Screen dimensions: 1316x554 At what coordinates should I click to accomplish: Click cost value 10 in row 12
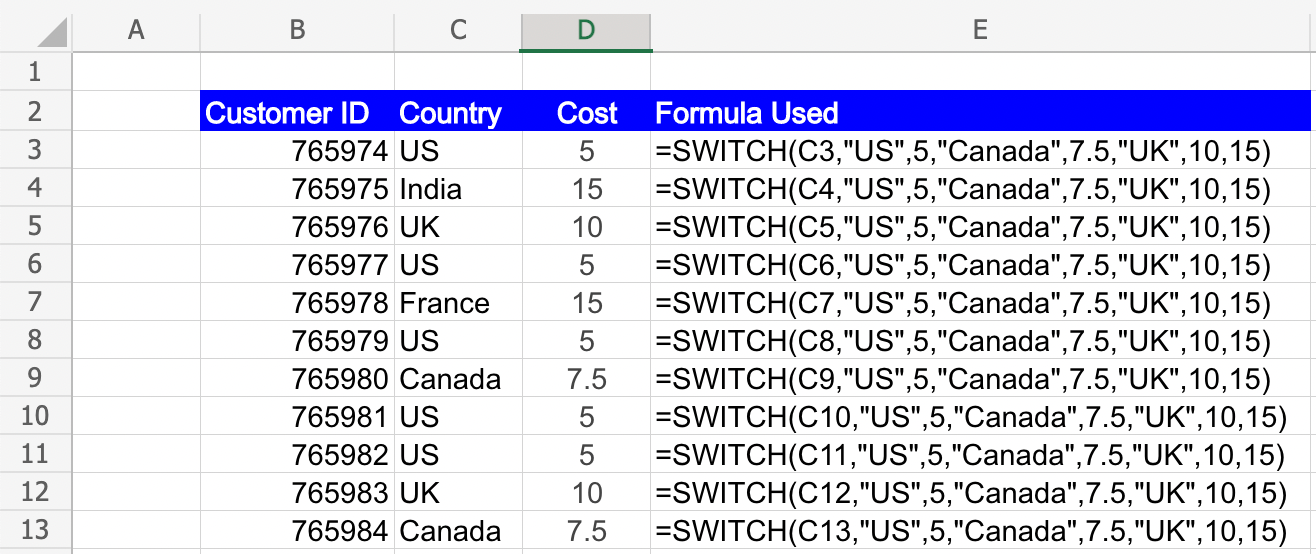click(x=586, y=492)
